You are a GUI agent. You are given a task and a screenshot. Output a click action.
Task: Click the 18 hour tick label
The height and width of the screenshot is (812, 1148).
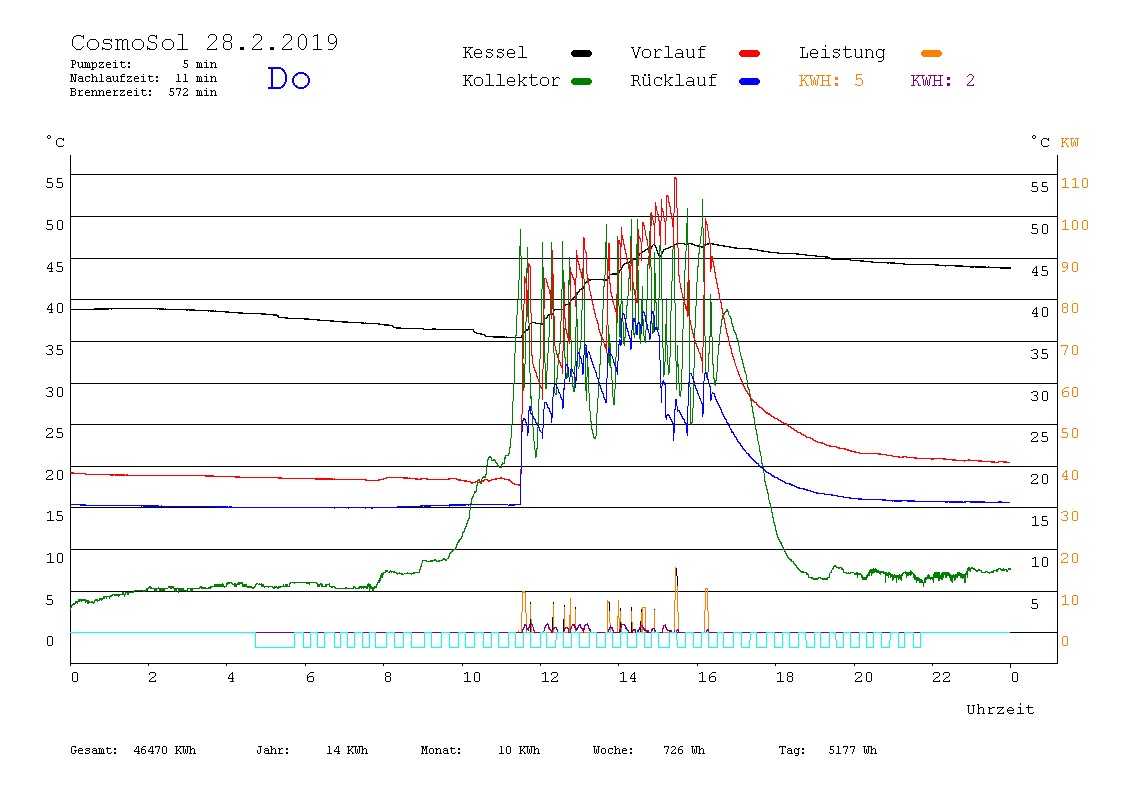(x=785, y=677)
